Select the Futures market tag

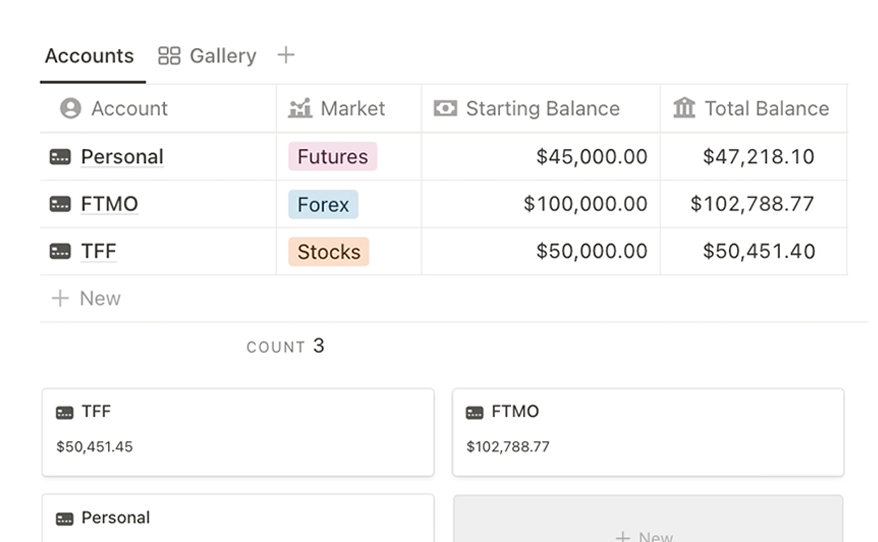point(332,157)
